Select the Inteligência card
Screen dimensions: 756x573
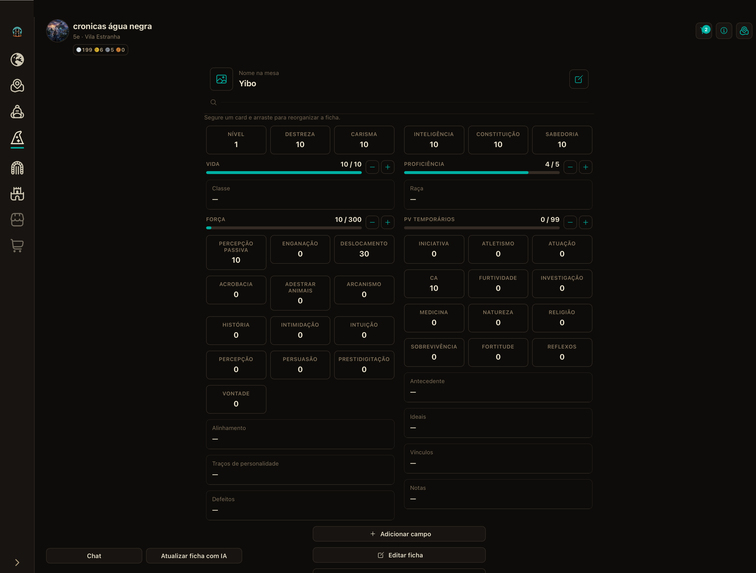tap(434, 140)
